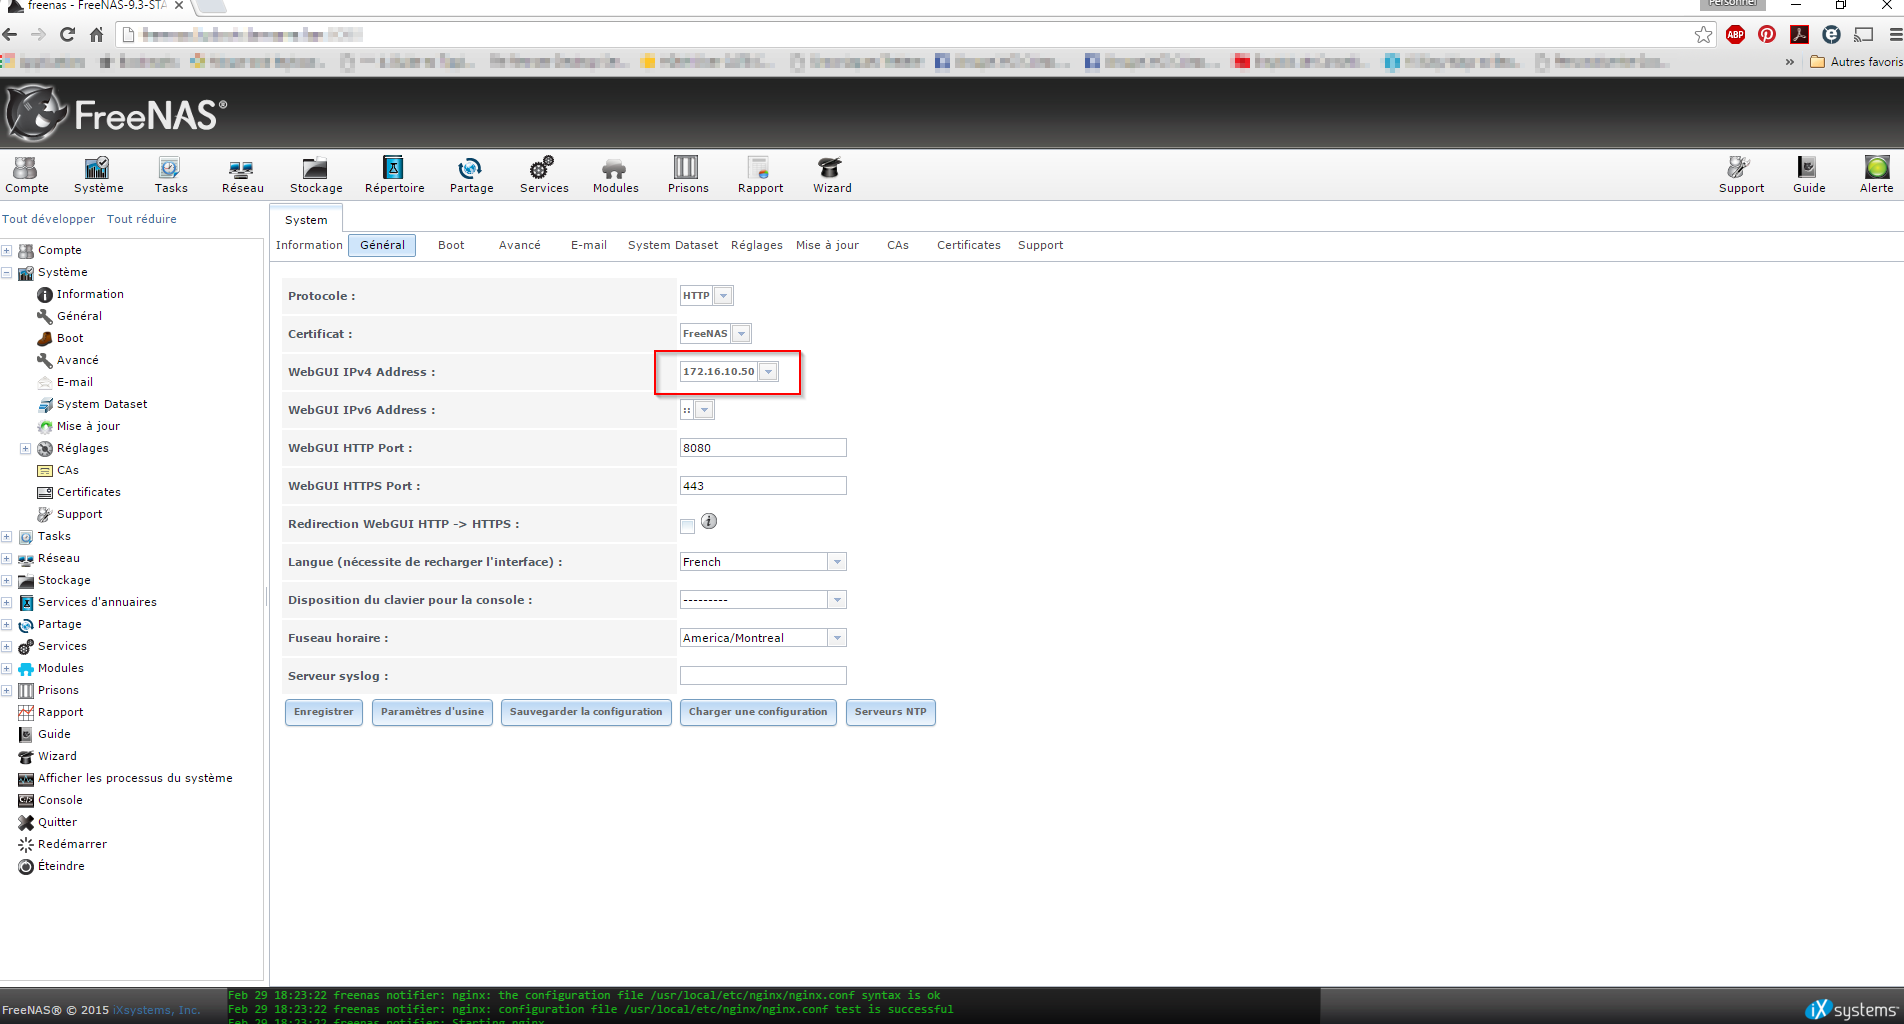Image resolution: width=1904 pixels, height=1024 pixels.
Task: Click the Paramètres d'usine button
Action: pyautogui.click(x=432, y=712)
